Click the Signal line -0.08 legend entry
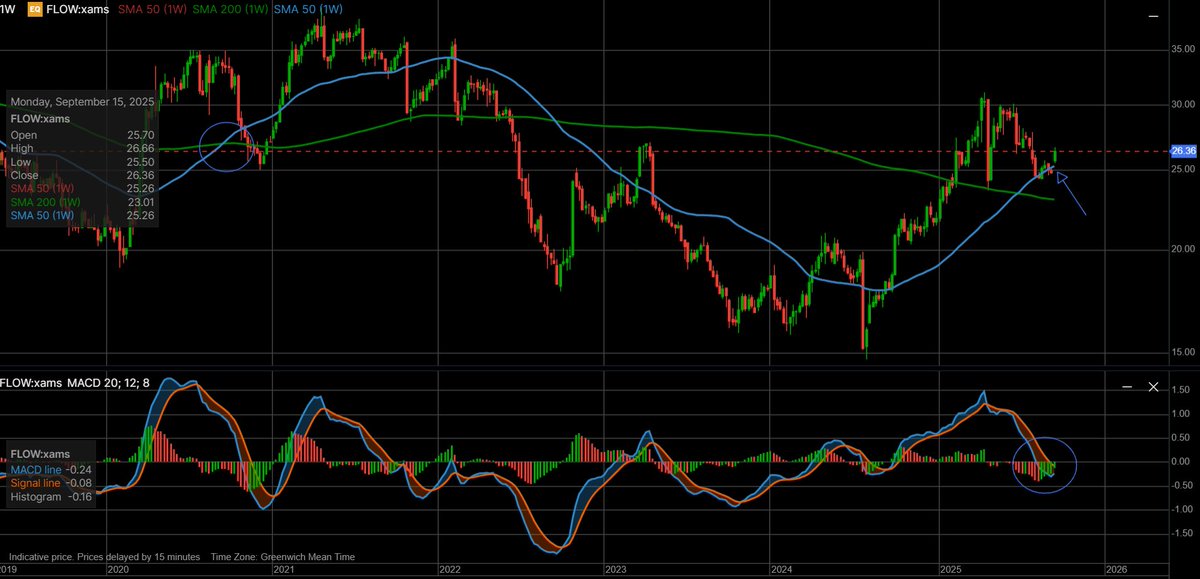The image size is (1200, 579). [51, 483]
